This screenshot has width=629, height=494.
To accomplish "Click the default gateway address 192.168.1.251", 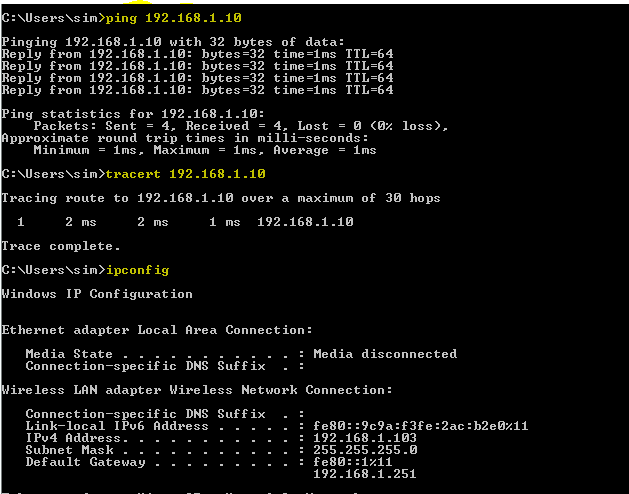I will (365, 474).
